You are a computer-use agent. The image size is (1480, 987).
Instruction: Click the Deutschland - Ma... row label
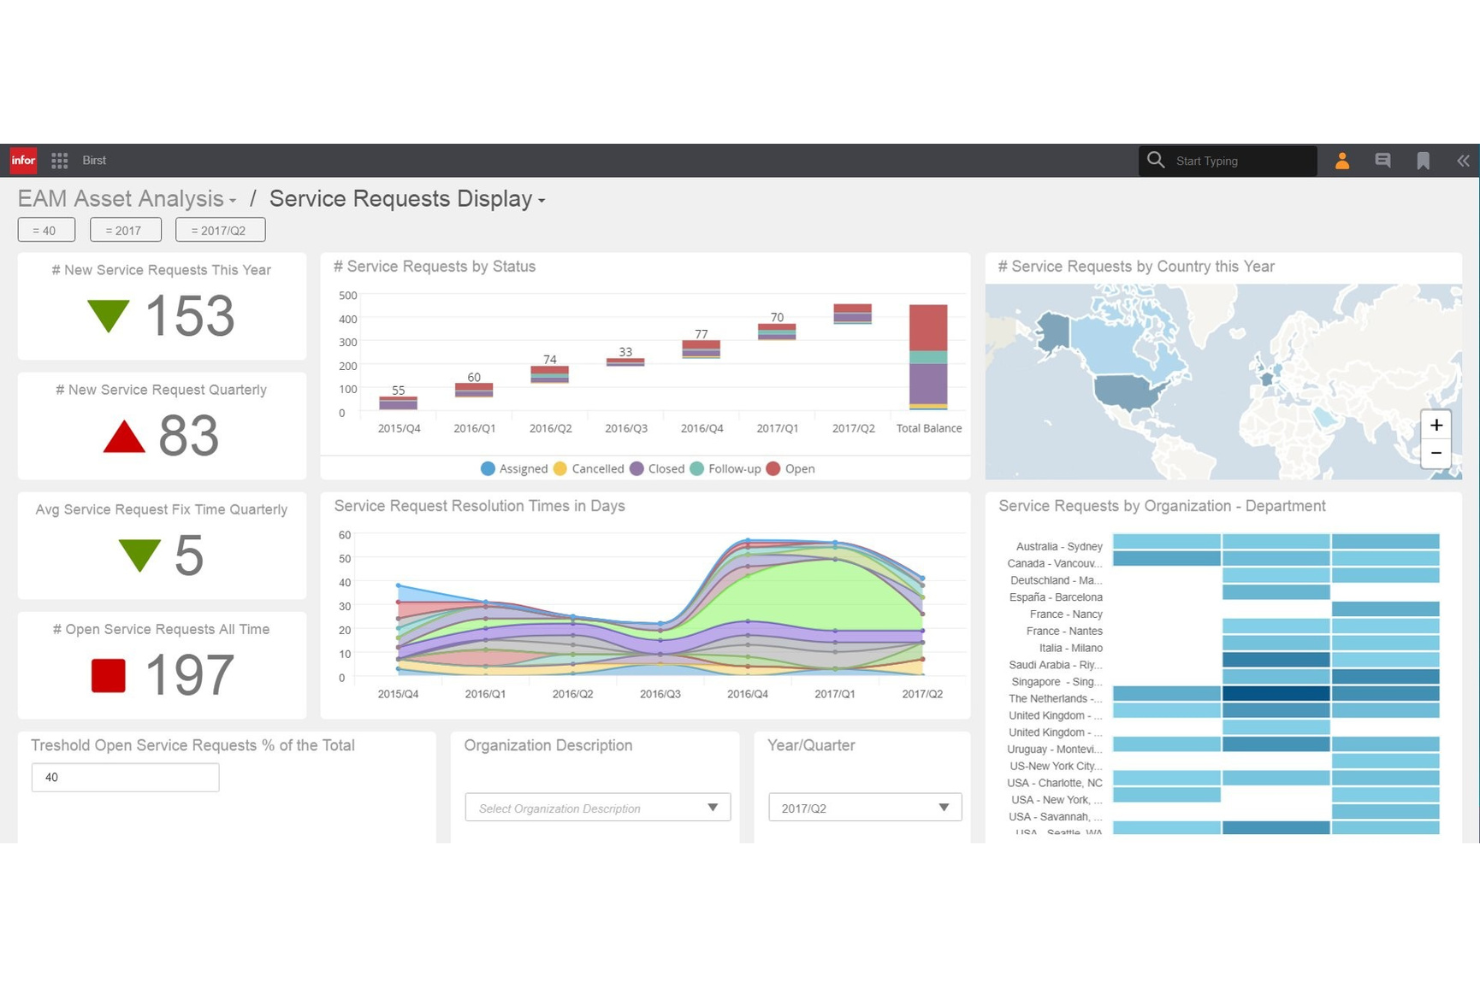coord(1056,581)
